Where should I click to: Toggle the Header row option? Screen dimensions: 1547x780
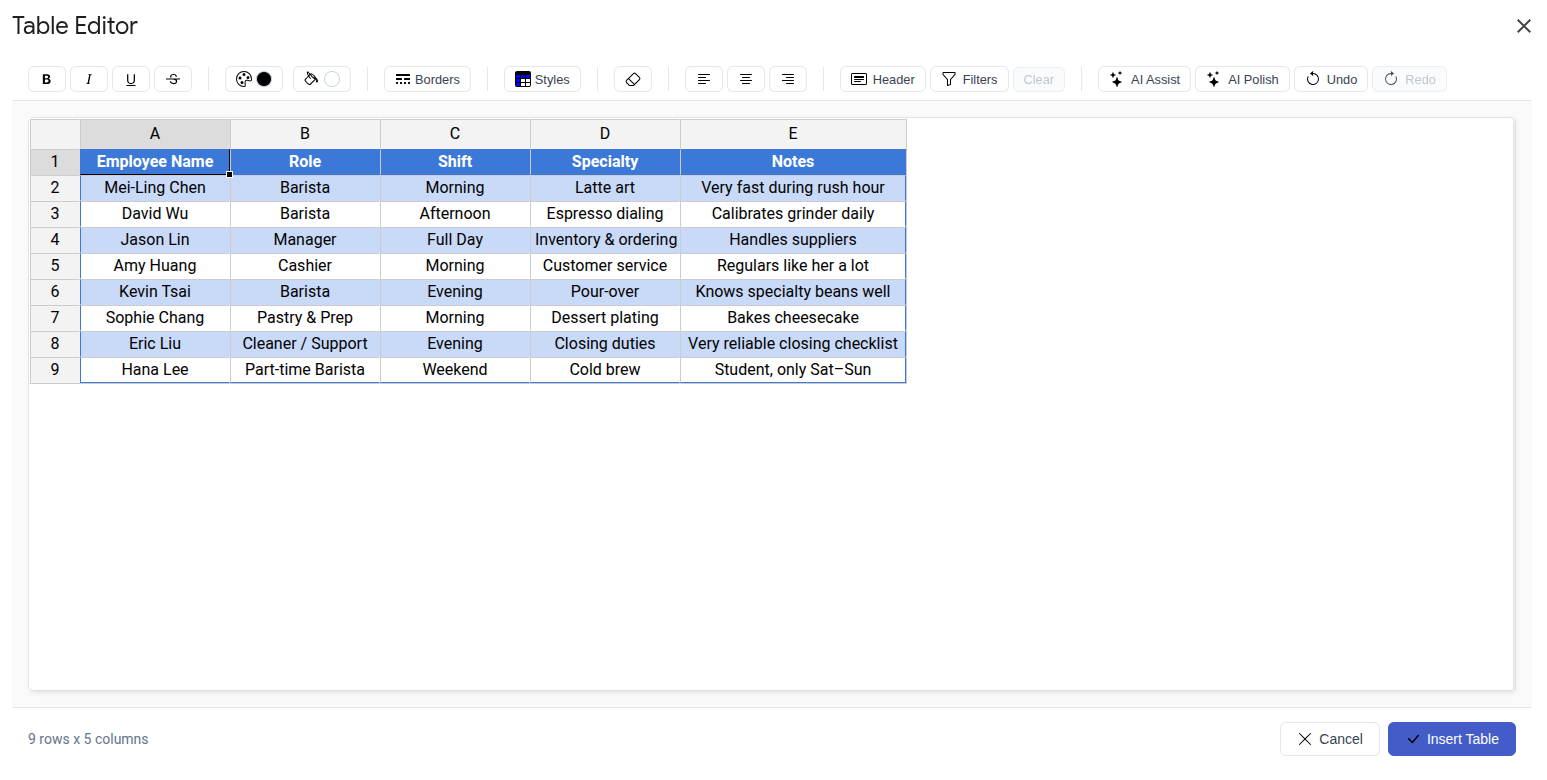pyautogui.click(x=882, y=79)
